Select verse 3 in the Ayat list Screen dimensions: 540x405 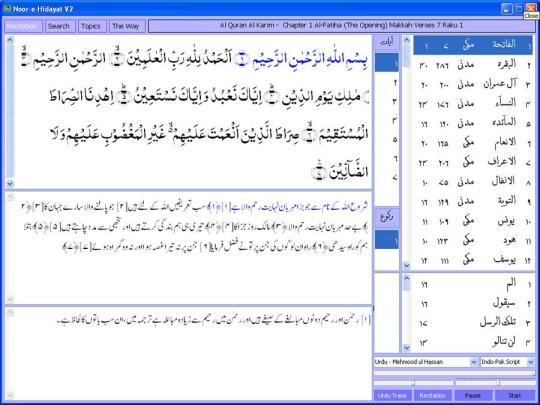pyautogui.click(x=387, y=101)
